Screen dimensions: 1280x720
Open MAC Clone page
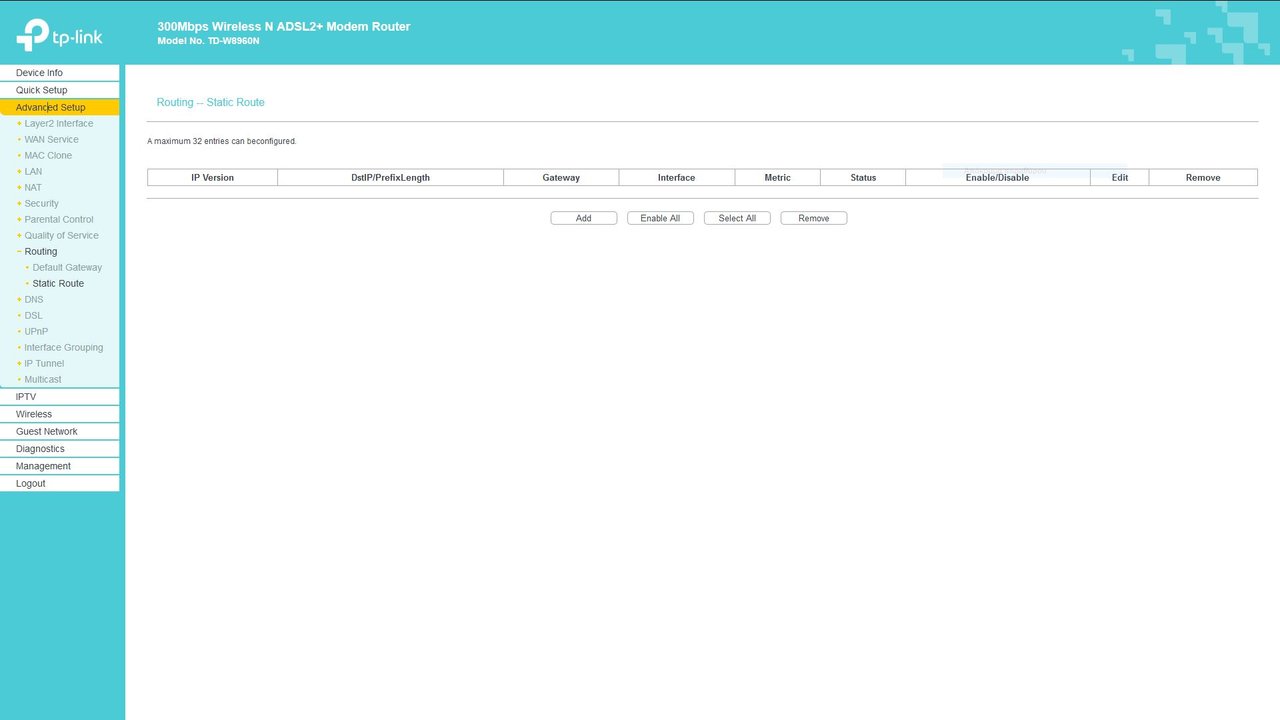[x=48, y=156]
